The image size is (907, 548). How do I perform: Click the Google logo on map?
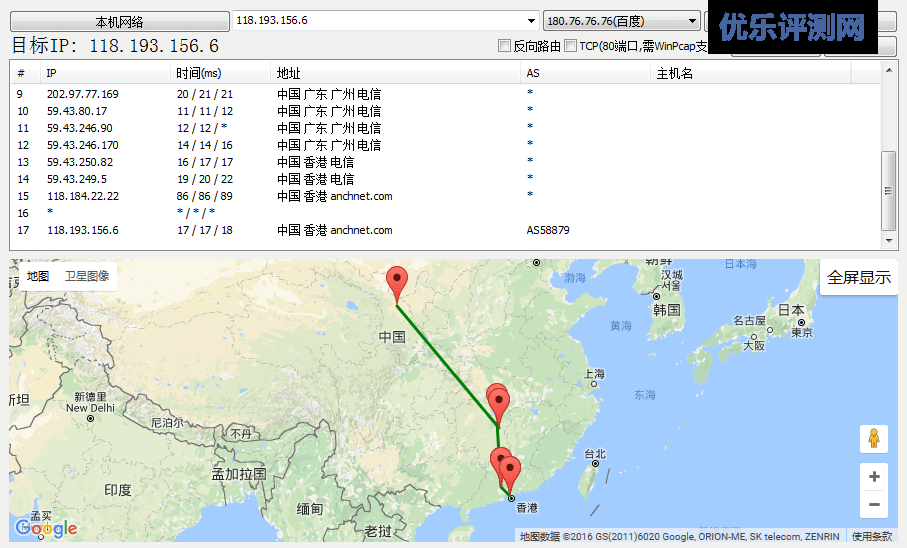(46, 527)
